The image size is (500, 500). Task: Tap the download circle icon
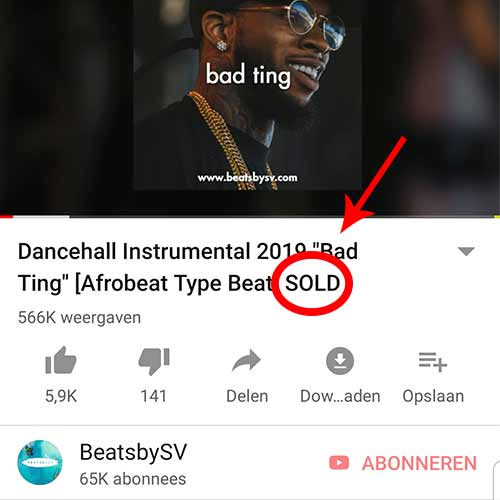coord(340,361)
